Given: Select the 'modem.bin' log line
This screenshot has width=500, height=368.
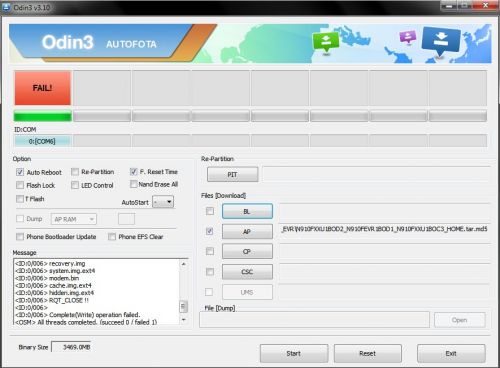Looking at the screenshot, I should click(x=47, y=278).
